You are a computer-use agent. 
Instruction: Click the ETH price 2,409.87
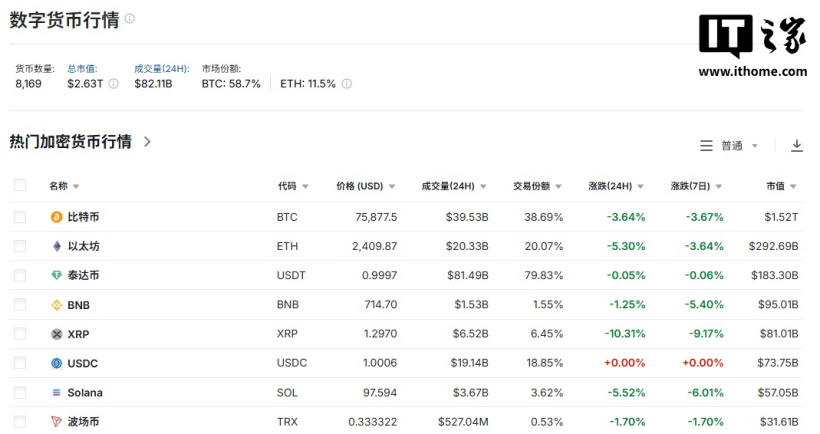click(374, 246)
